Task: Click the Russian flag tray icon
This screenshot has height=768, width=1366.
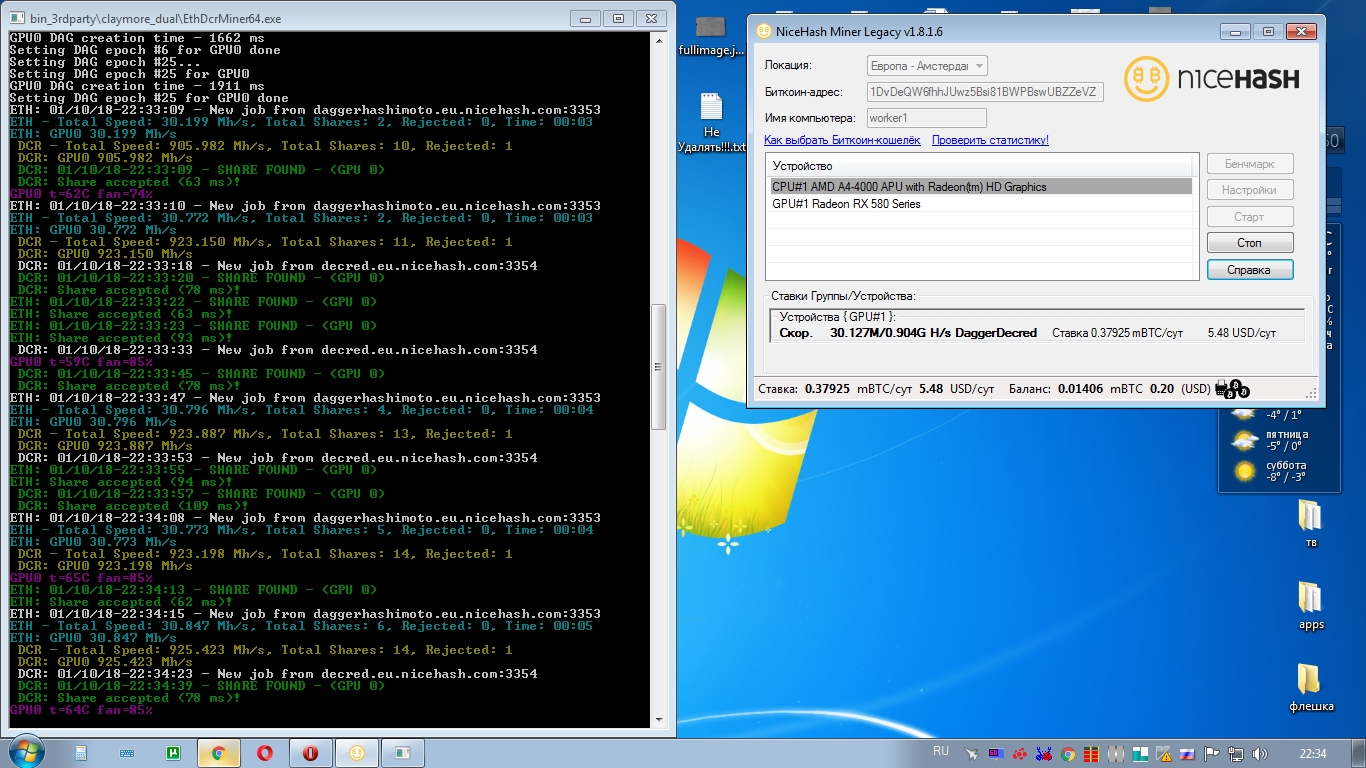Action: pyautogui.click(x=1187, y=754)
